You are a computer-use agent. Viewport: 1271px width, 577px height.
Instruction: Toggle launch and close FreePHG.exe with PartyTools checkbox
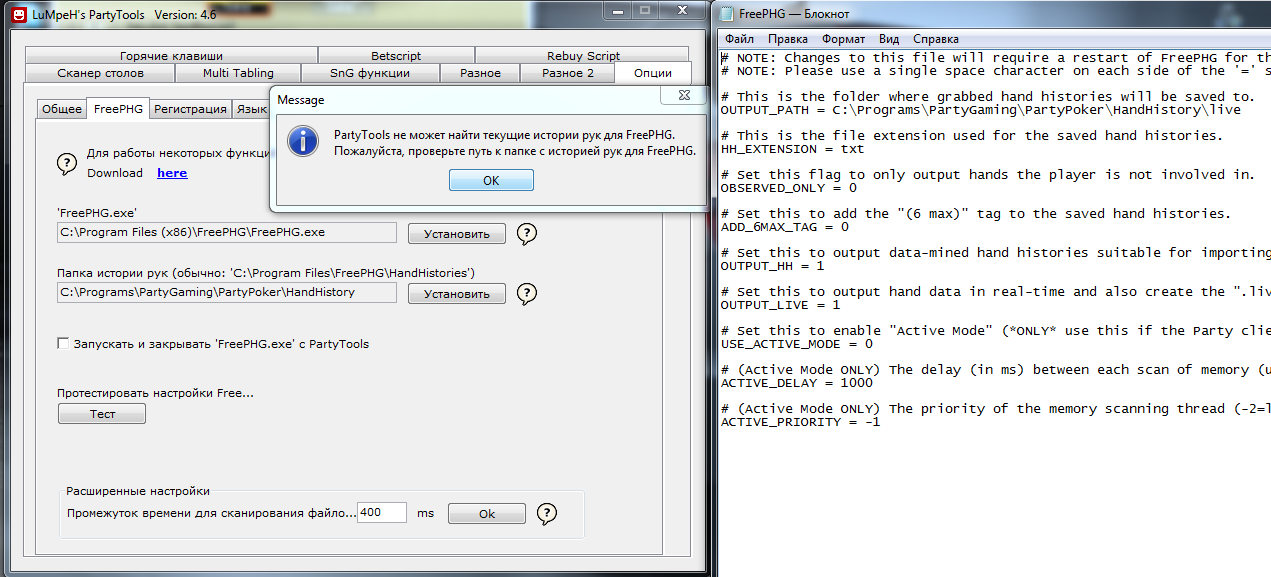click(63, 344)
